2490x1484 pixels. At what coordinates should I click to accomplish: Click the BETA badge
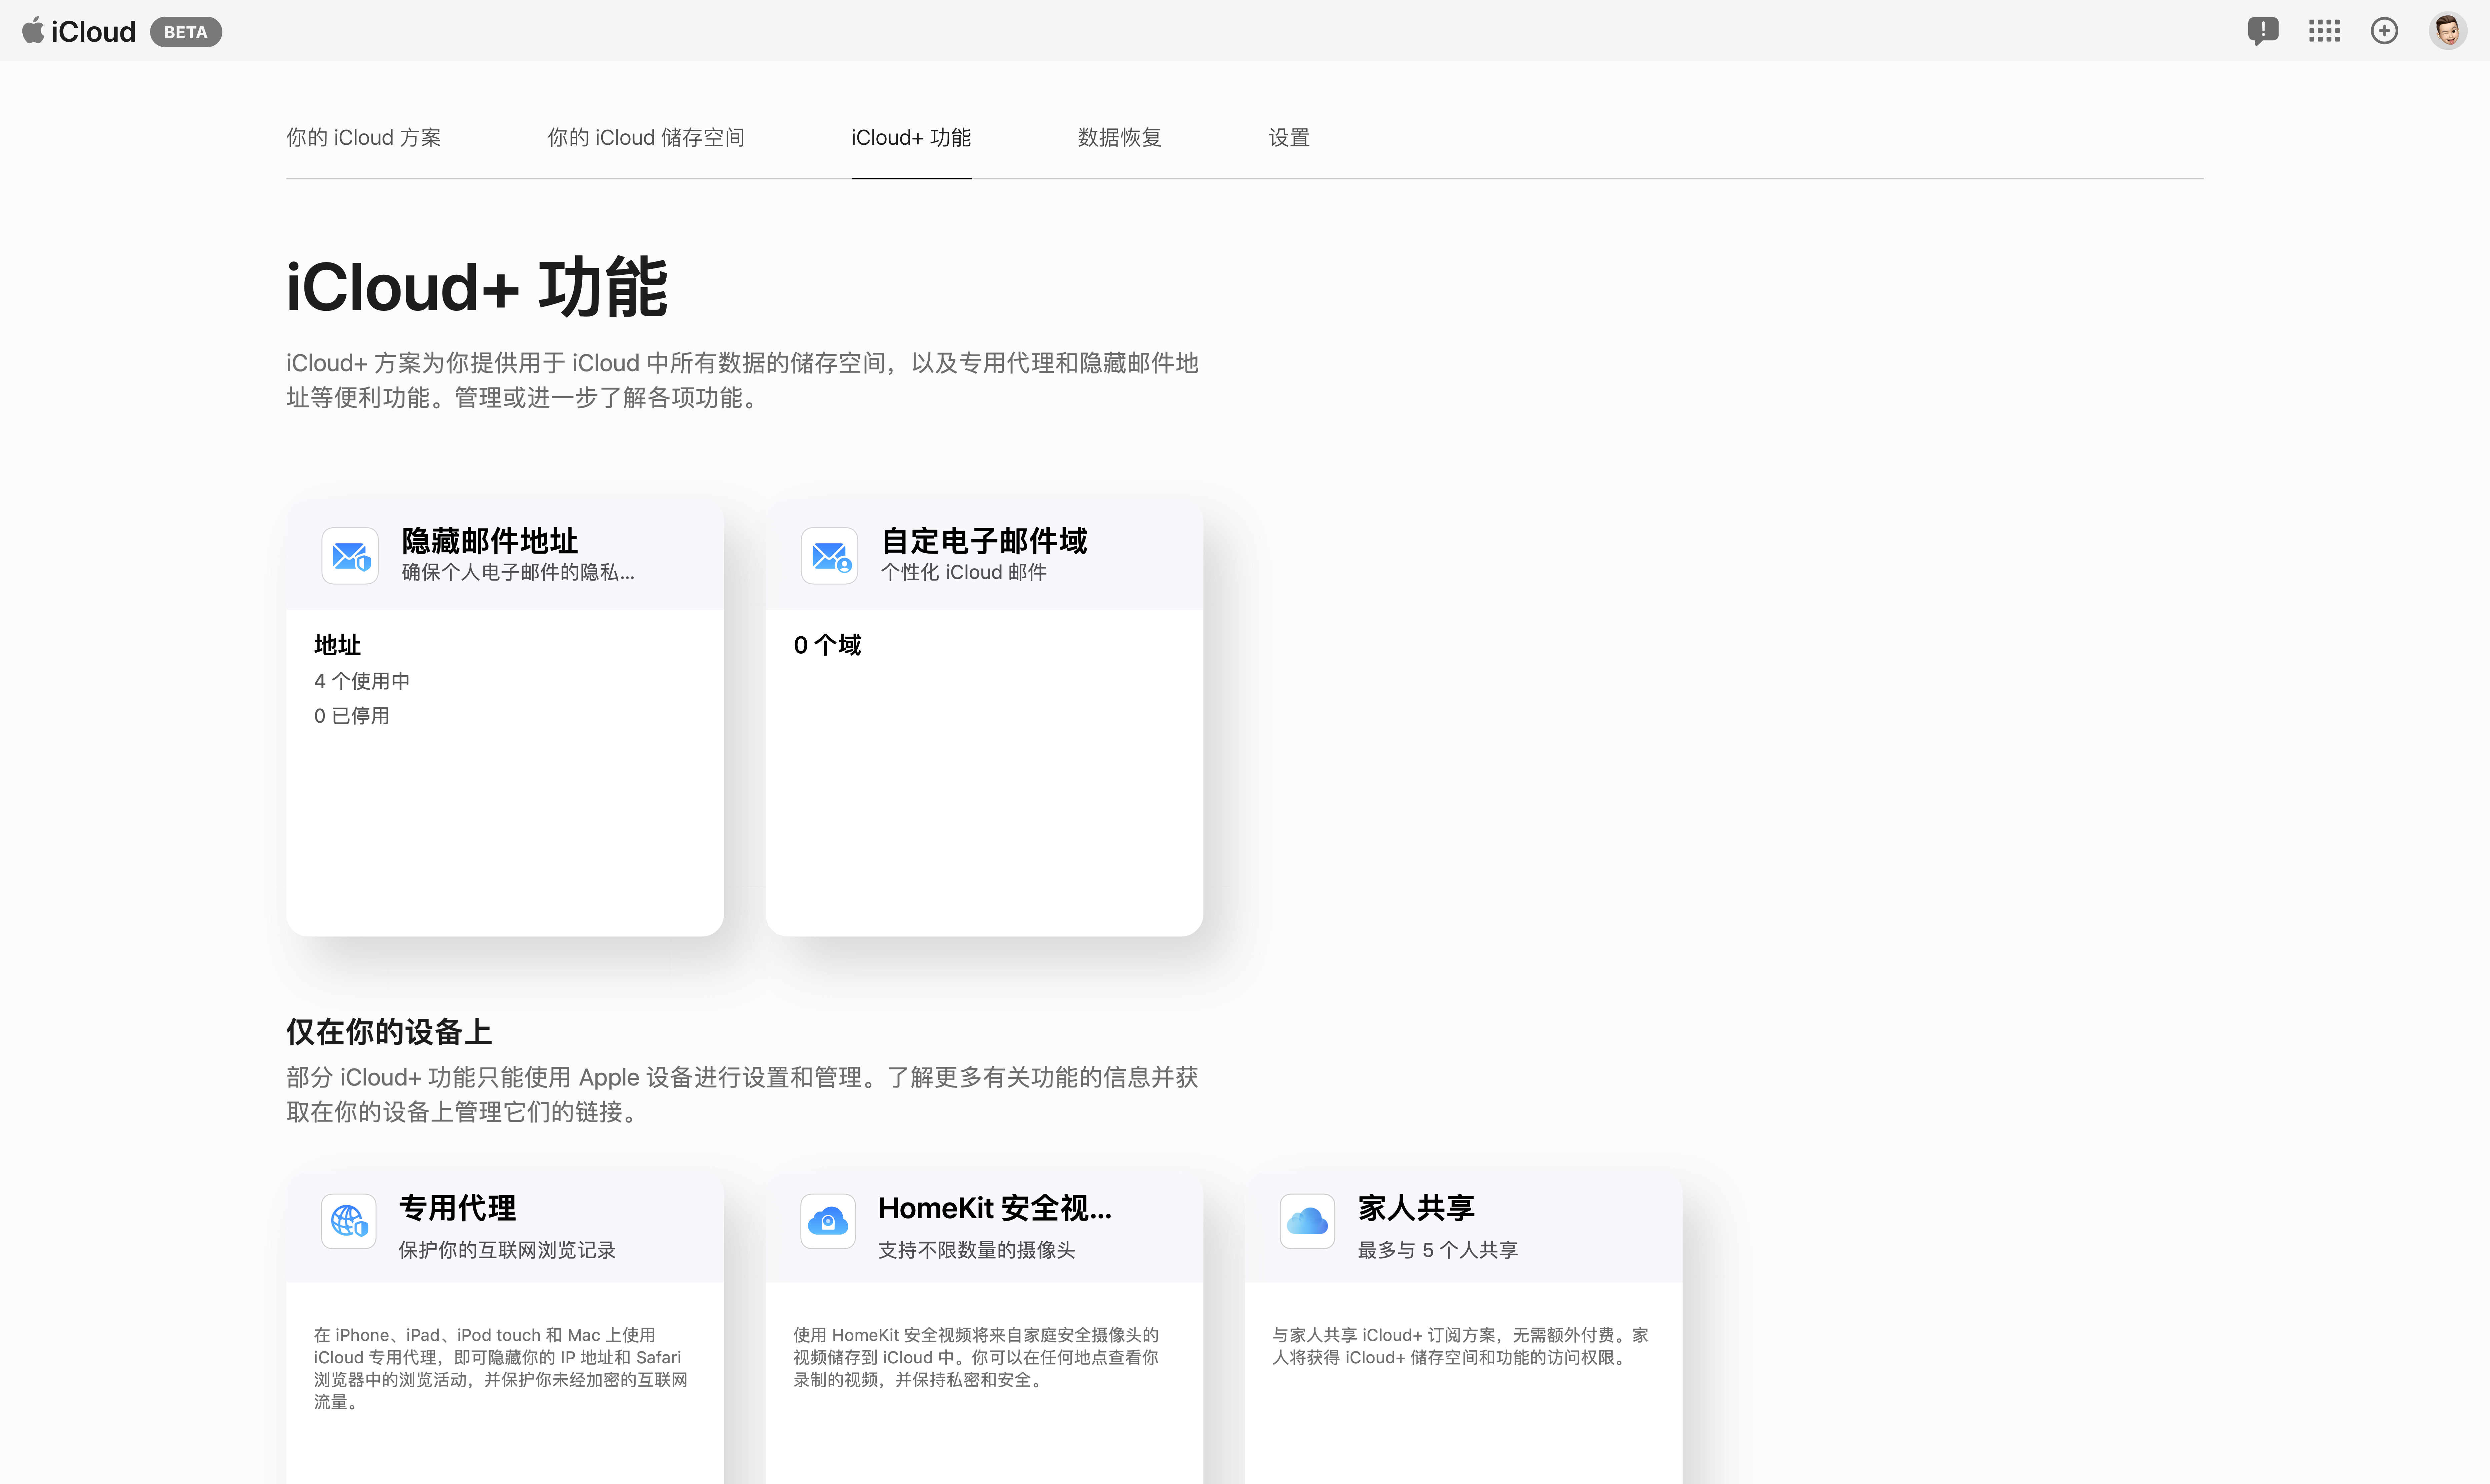pos(186,32)
